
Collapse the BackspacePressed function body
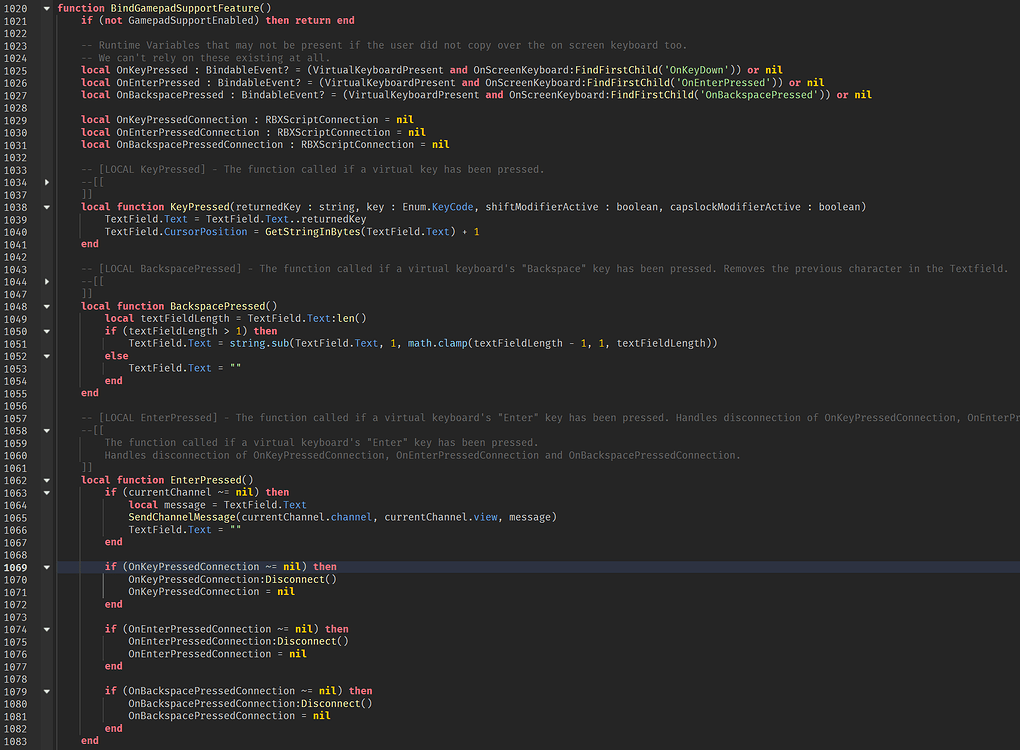point(44,306)
